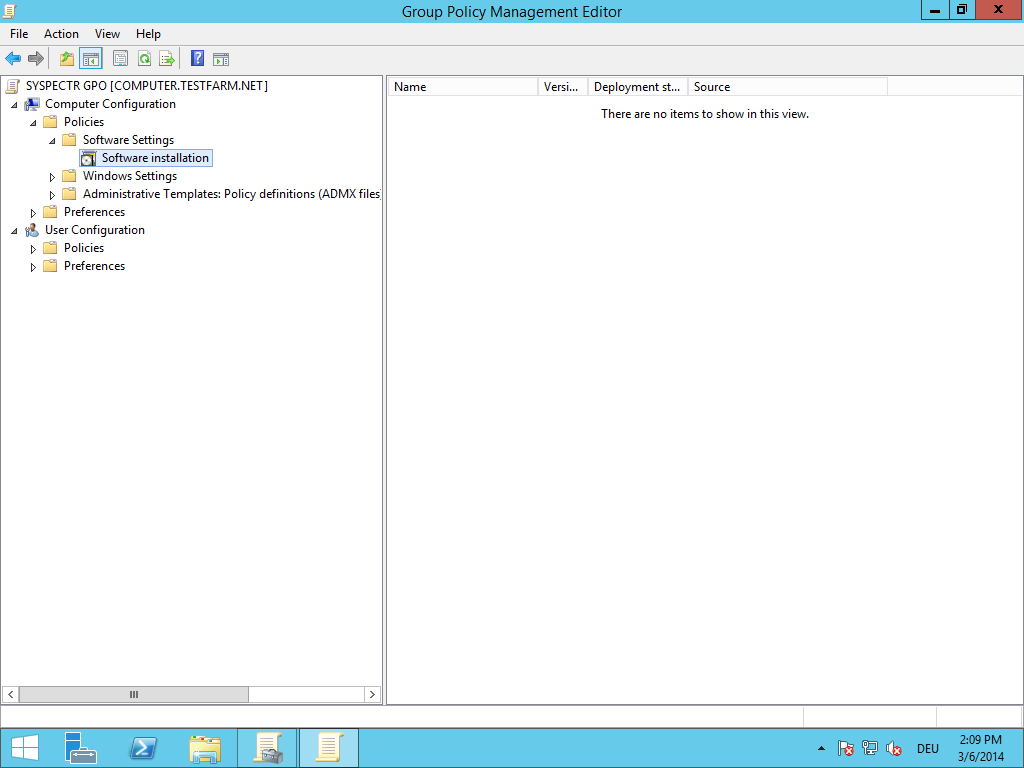This screenshot has height=768, width=1024.
Task: Expand Preferences under Computer Configuration
Action: pyautogui.click(x=33, y=213)
